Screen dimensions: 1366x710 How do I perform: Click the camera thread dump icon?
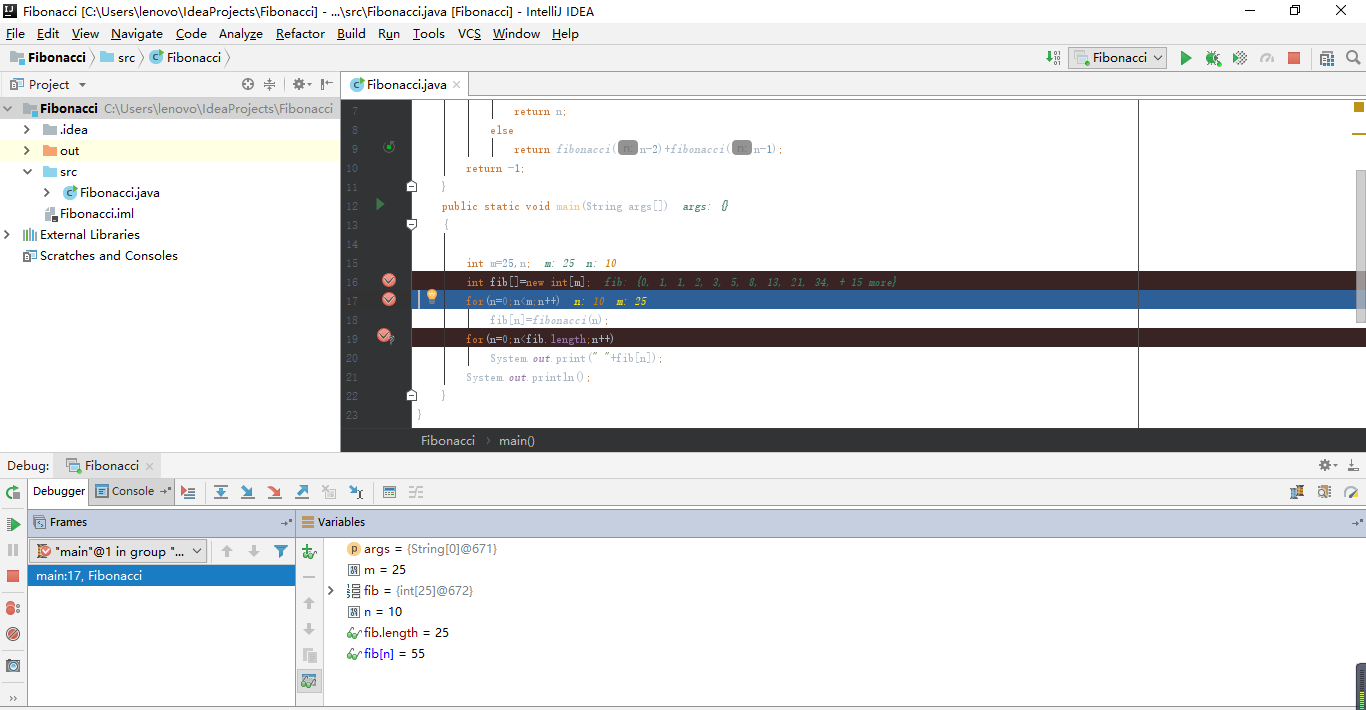tap(13, 666)
